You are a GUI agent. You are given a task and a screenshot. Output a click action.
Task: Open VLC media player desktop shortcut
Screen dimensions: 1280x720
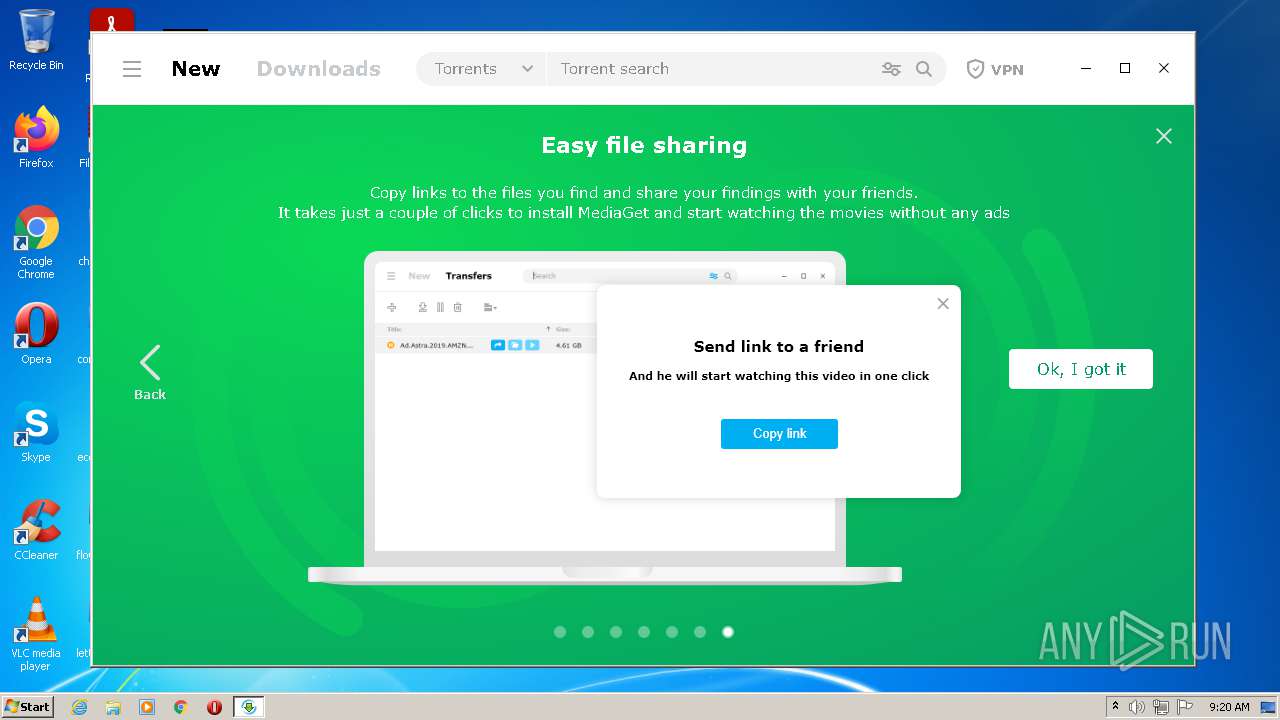36,634
